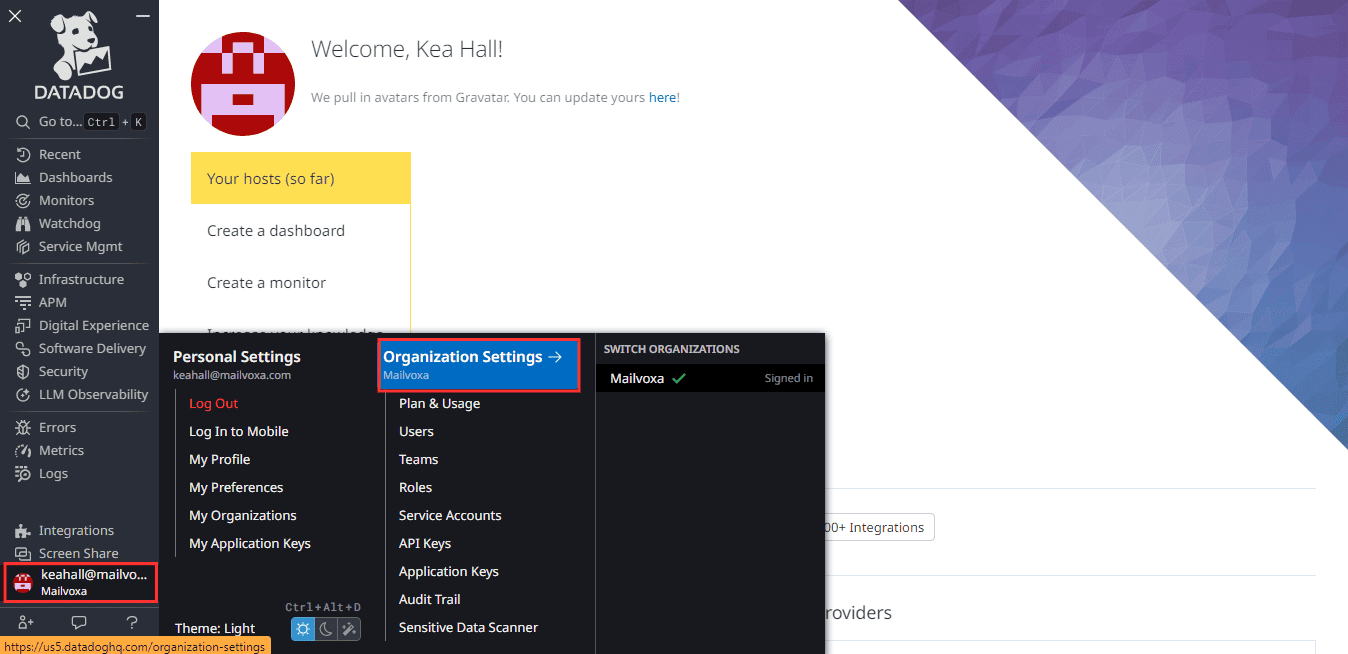Open the Recent sidebar icon
The height and width of the screenshot is (654, 1348).
(x=23, y=155)
